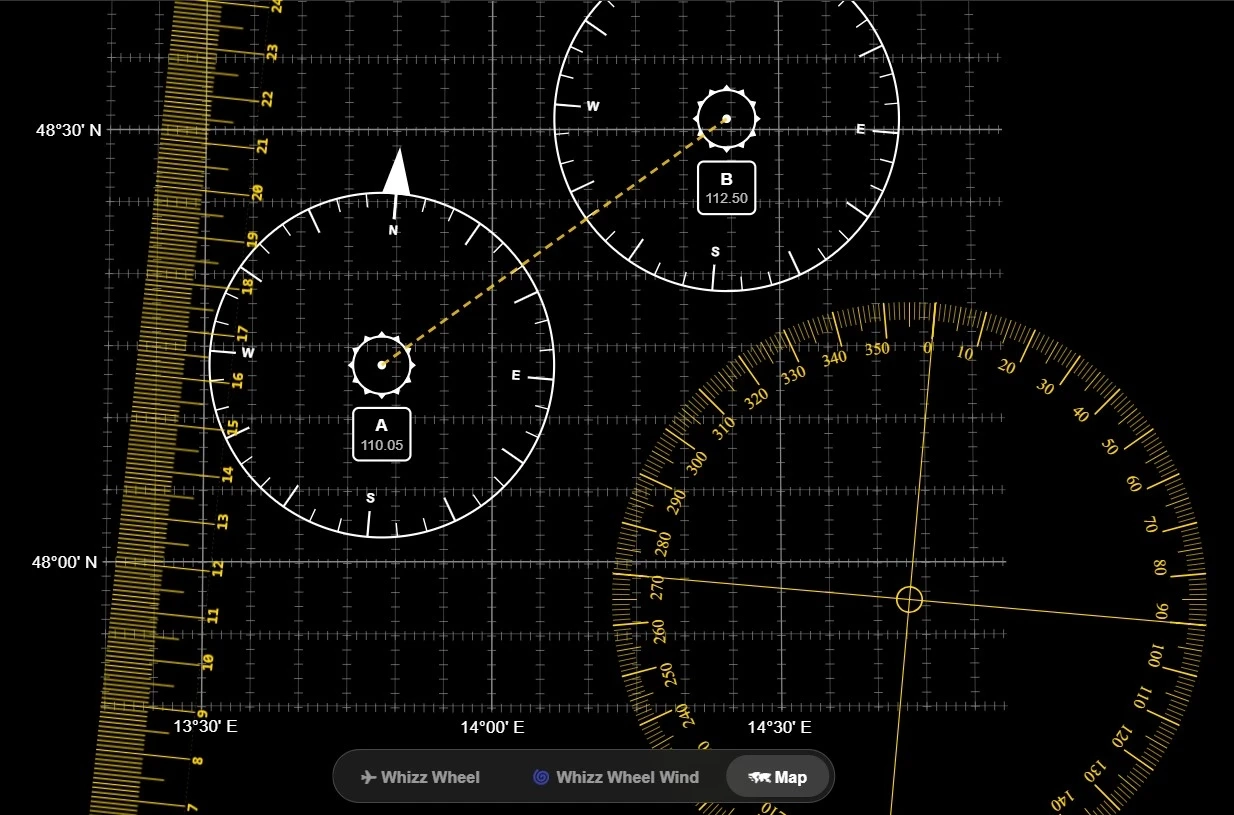Viewport: 1234px width, 815px height.
Task: Click the protractor 0 degree mark
Action: pyautogui.click(x=927, y=347)
